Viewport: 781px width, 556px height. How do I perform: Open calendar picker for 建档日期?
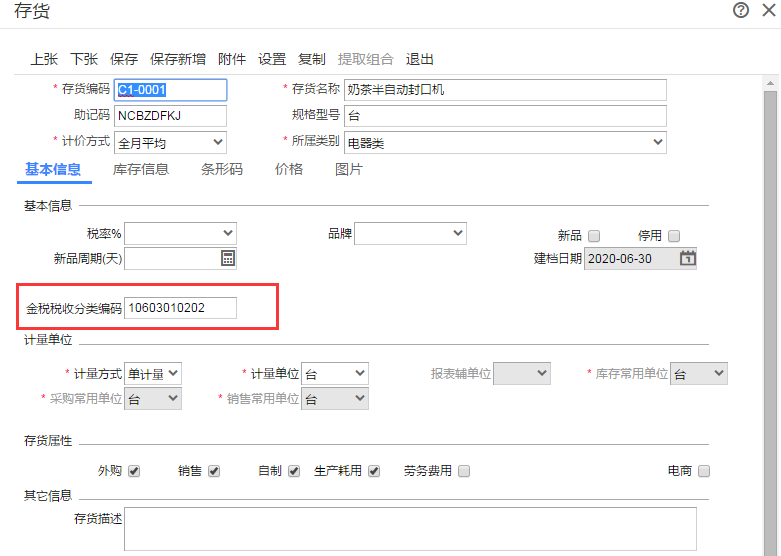pyautogui.click(x=688, y=258)
